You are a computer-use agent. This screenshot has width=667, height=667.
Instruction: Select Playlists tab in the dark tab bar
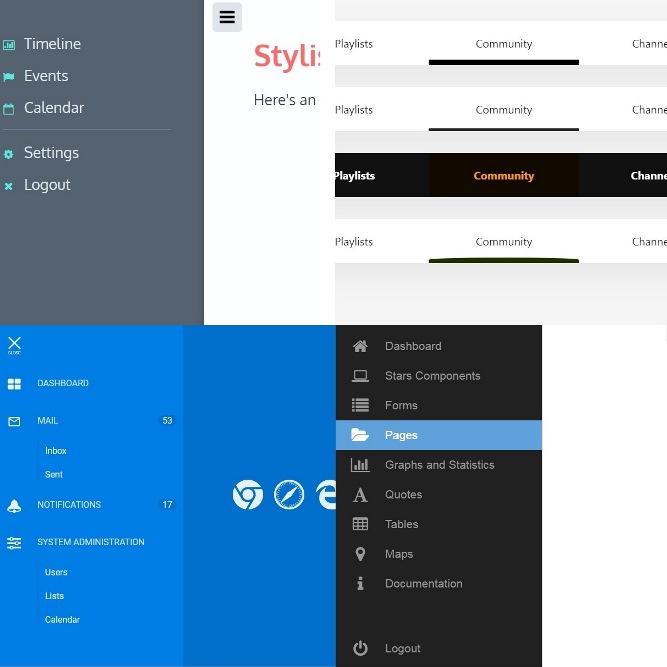[354, 176]
